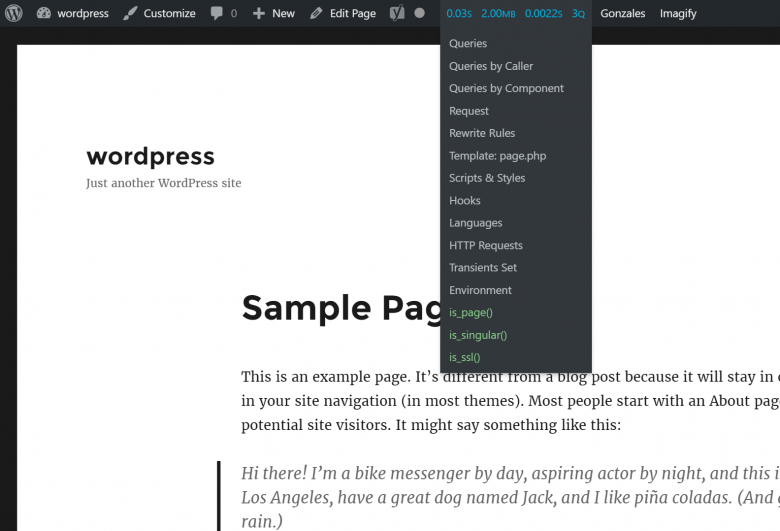The height and width of the screenshot is (531, 780).
Task: Click the wordpress site title link
Action: 150,156
